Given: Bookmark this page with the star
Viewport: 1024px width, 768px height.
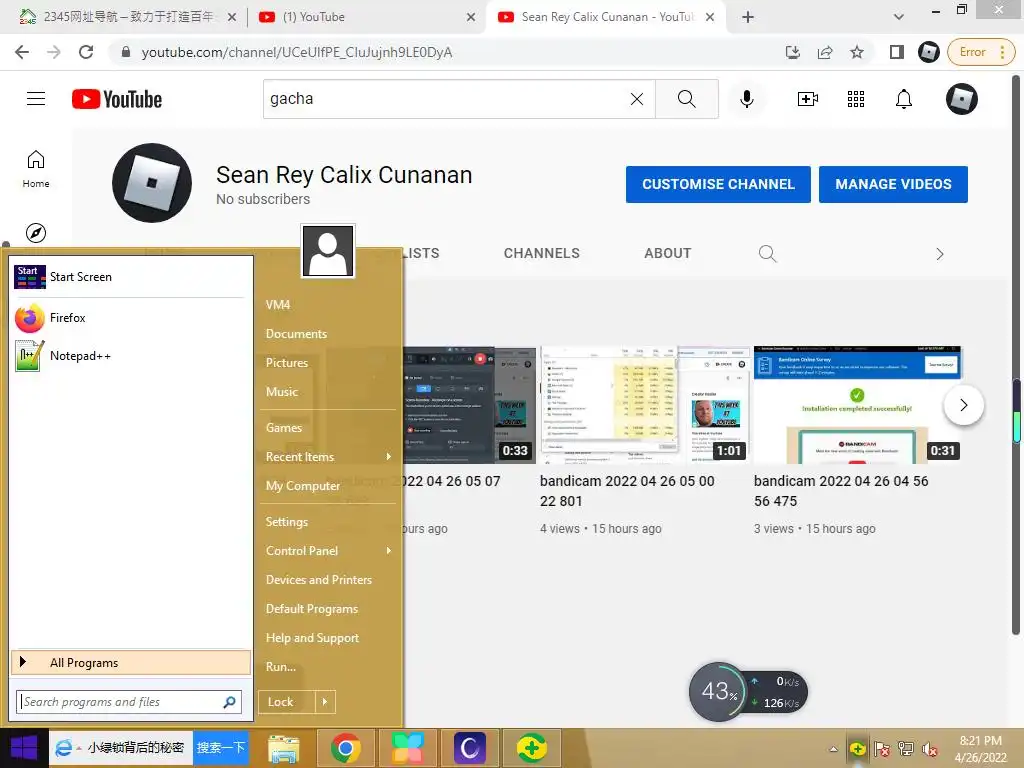Looking at the screenshot, I should (x=857, y=52).
